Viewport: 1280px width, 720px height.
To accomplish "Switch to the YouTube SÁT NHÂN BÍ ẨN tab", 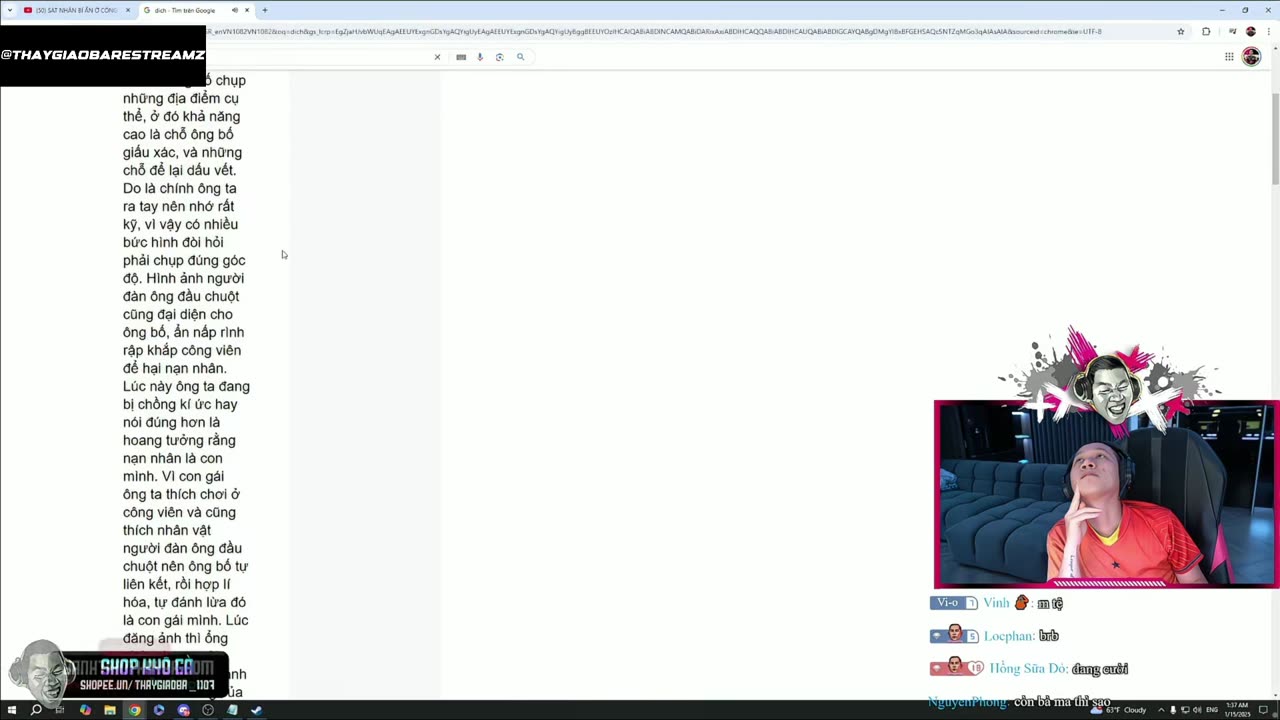I will (77, 10).
